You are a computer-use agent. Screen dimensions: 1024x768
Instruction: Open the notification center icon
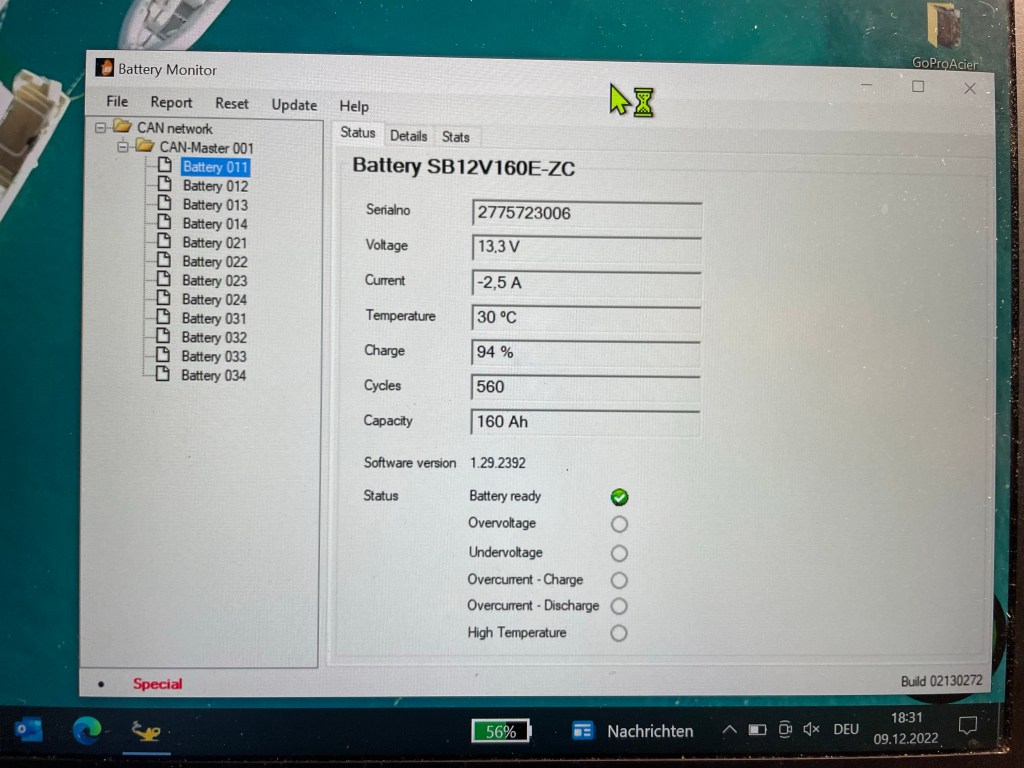[x=966, y=727]
